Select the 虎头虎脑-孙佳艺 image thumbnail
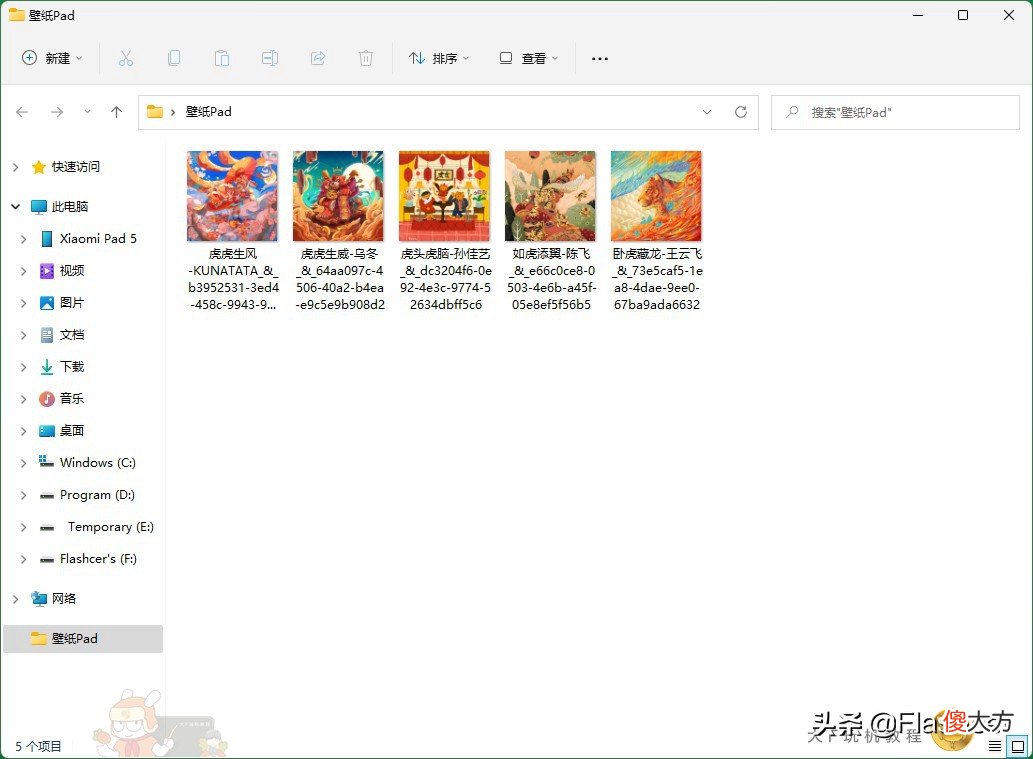The height and width of the screenshot is (759, 1033). click(x=445, y=196)
